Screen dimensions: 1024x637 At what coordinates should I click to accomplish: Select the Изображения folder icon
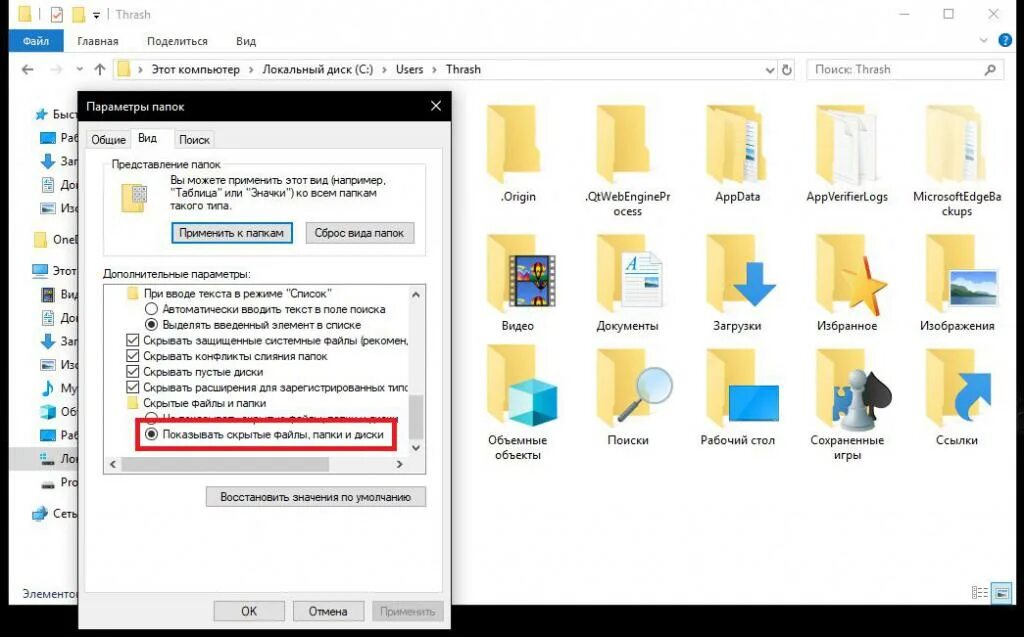tap(960, 274)
